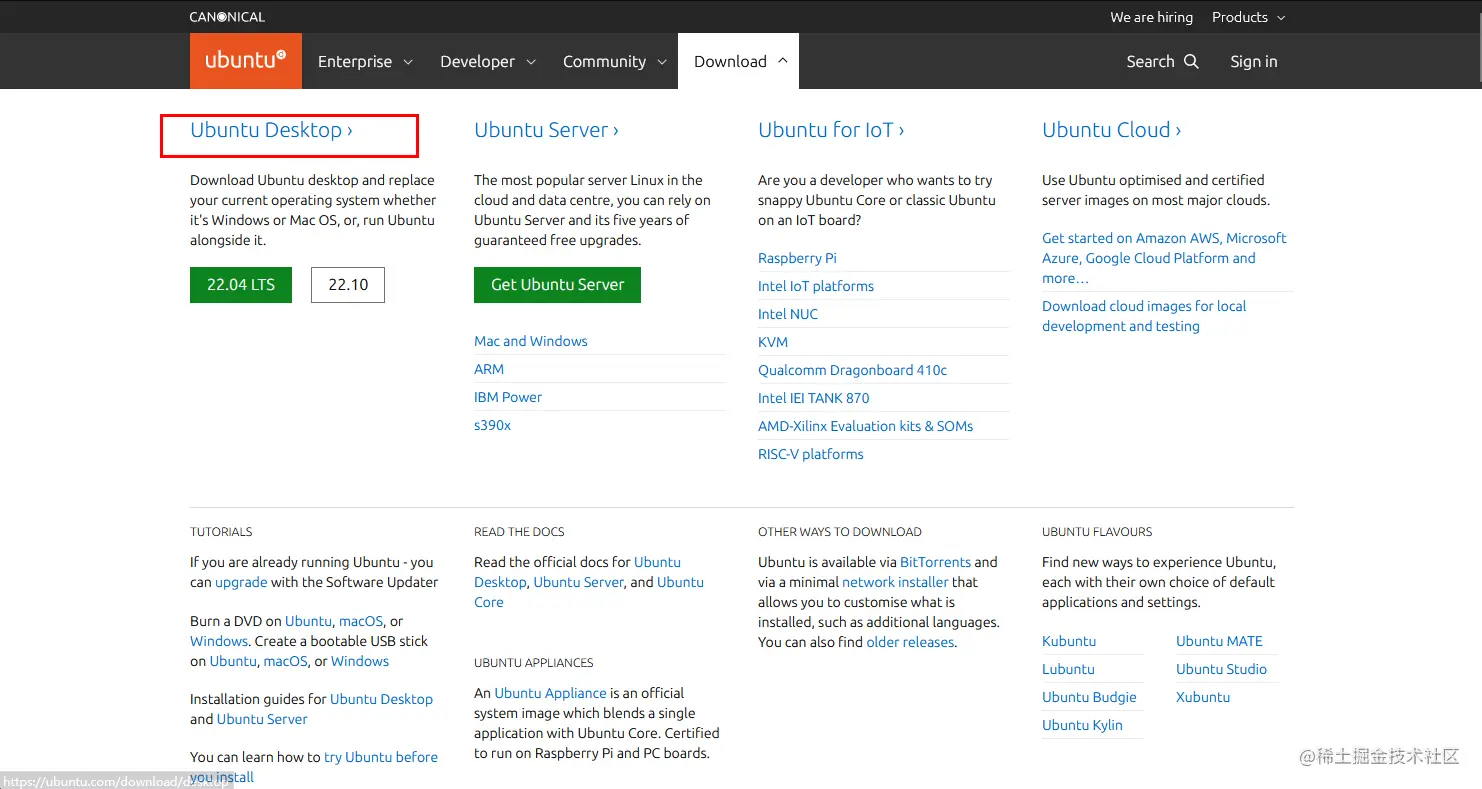Expand the Enterprise menu

click(365, 61)
